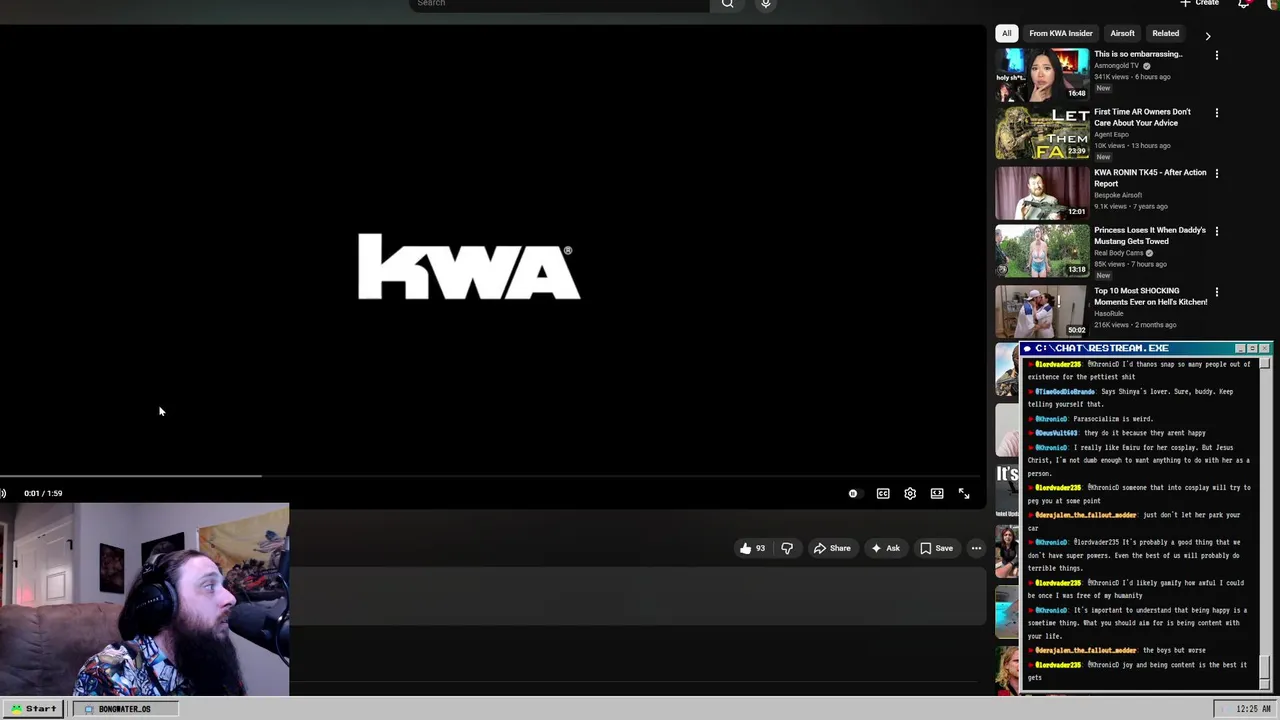This screenshot has height=720, width=1280.
Task: Click the chat window scrollbar up arrow
Action: point(1265,363)
